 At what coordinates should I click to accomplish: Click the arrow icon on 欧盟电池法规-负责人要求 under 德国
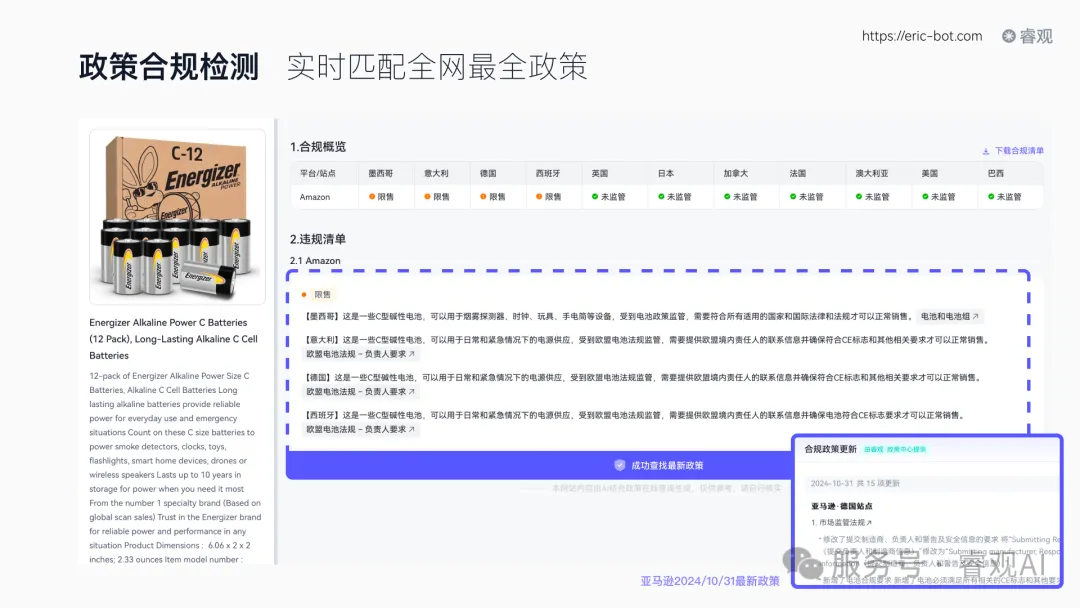(x=410, y=393)
